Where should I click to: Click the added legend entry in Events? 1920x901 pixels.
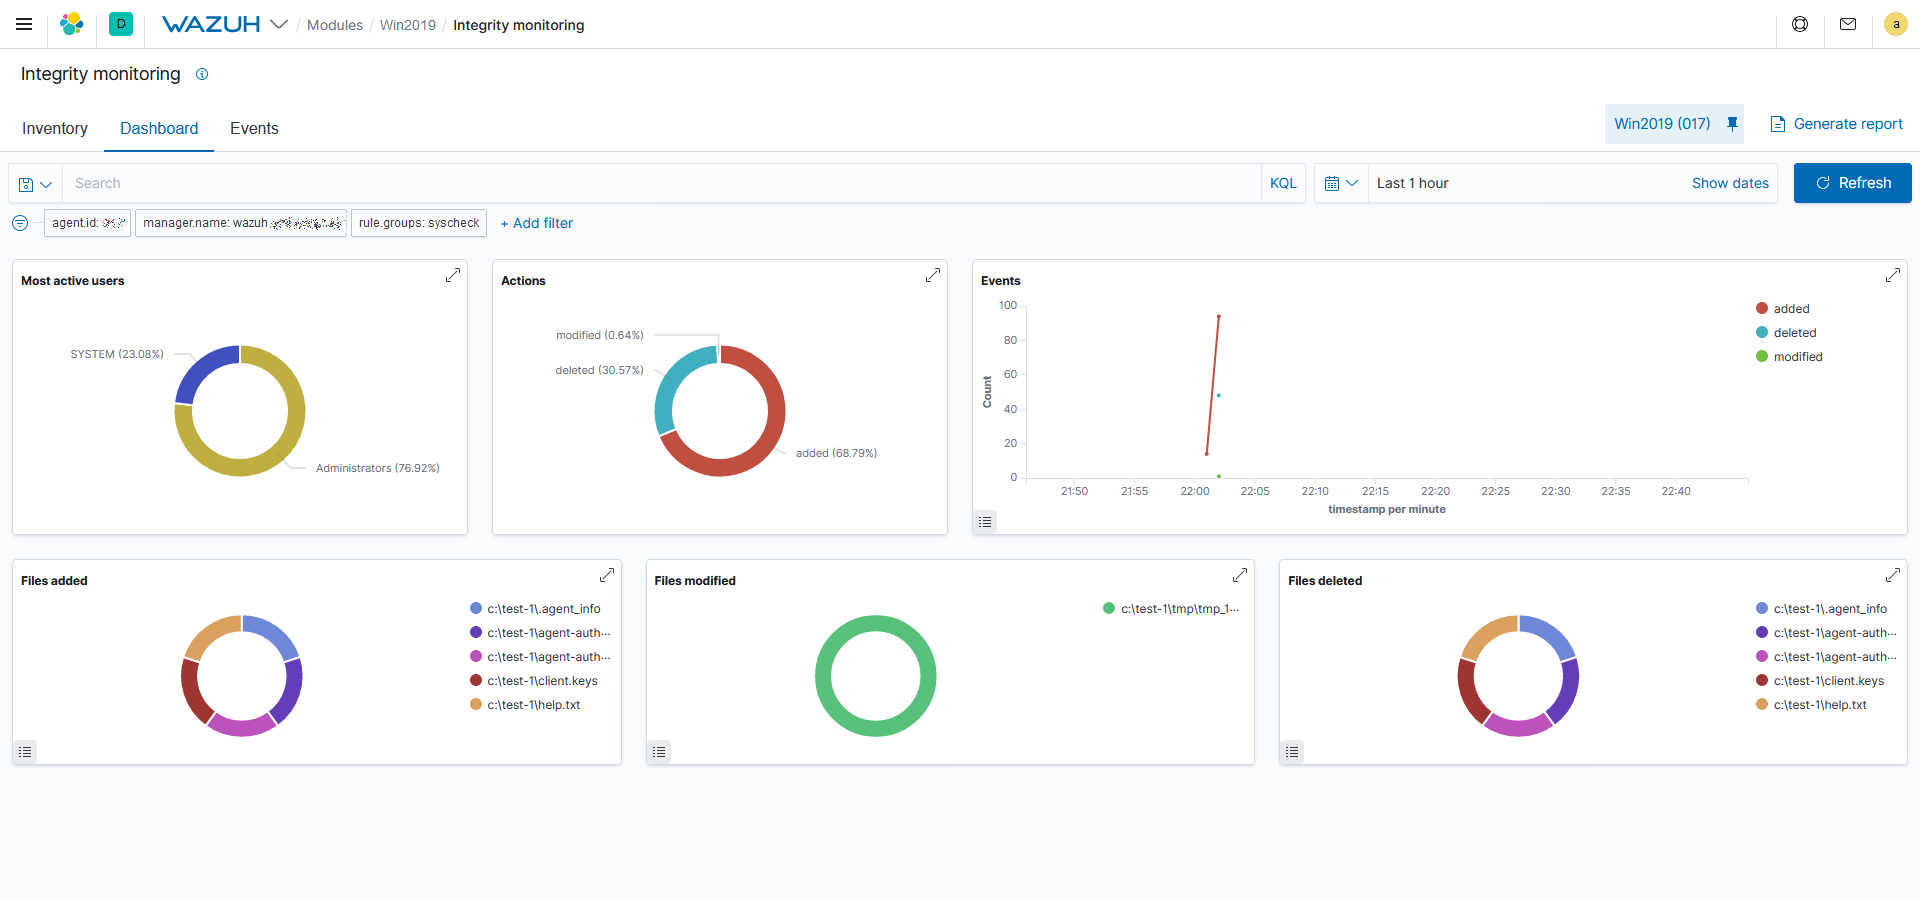coord(1783,309)
